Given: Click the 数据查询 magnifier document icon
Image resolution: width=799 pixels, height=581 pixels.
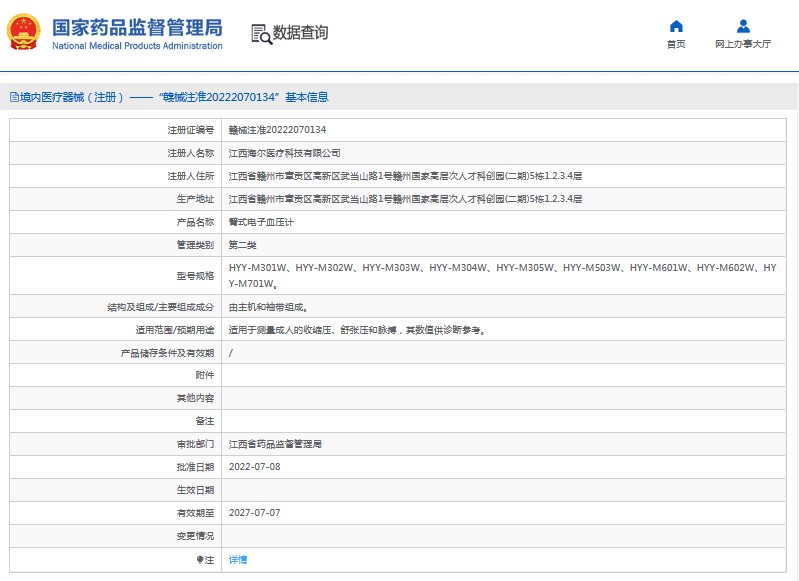Looking at the screenshot, I should point(261,33).
